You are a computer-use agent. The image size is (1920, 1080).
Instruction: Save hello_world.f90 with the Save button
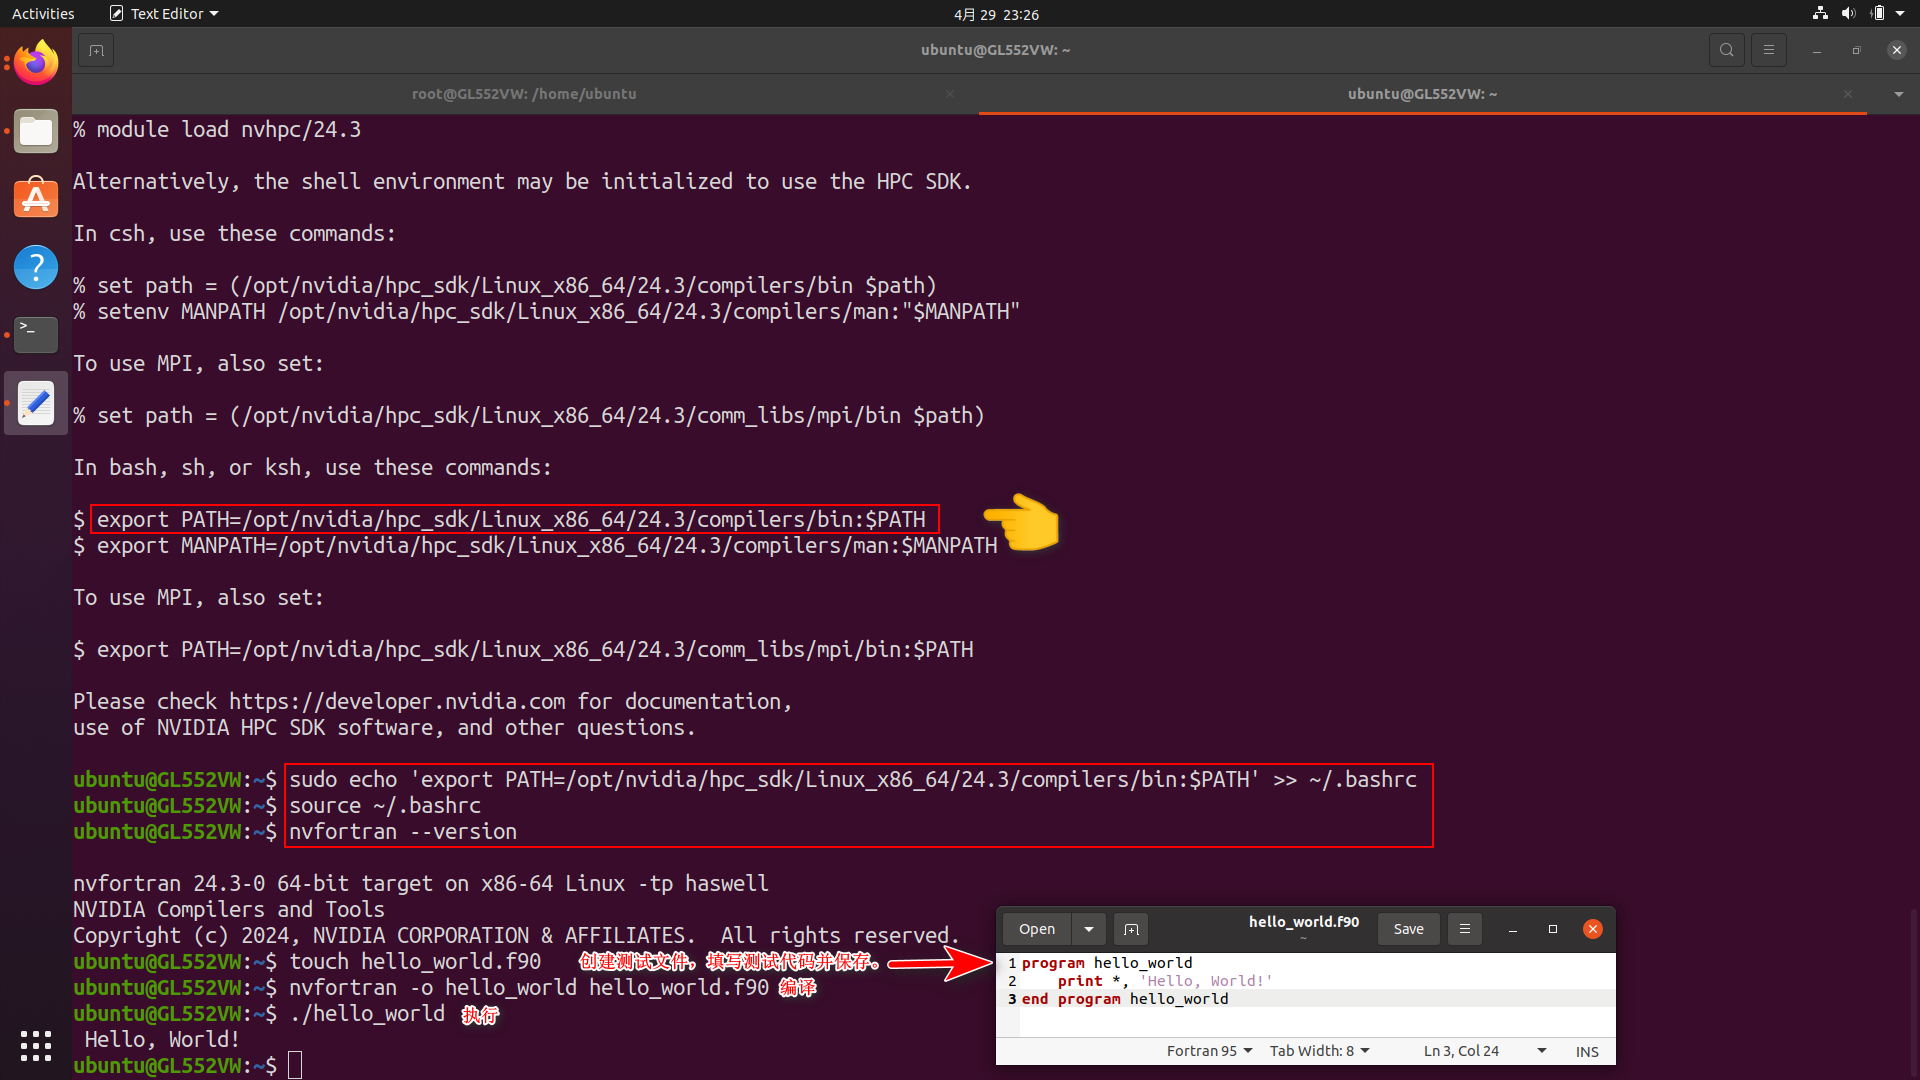click(x=1408, y=929)
